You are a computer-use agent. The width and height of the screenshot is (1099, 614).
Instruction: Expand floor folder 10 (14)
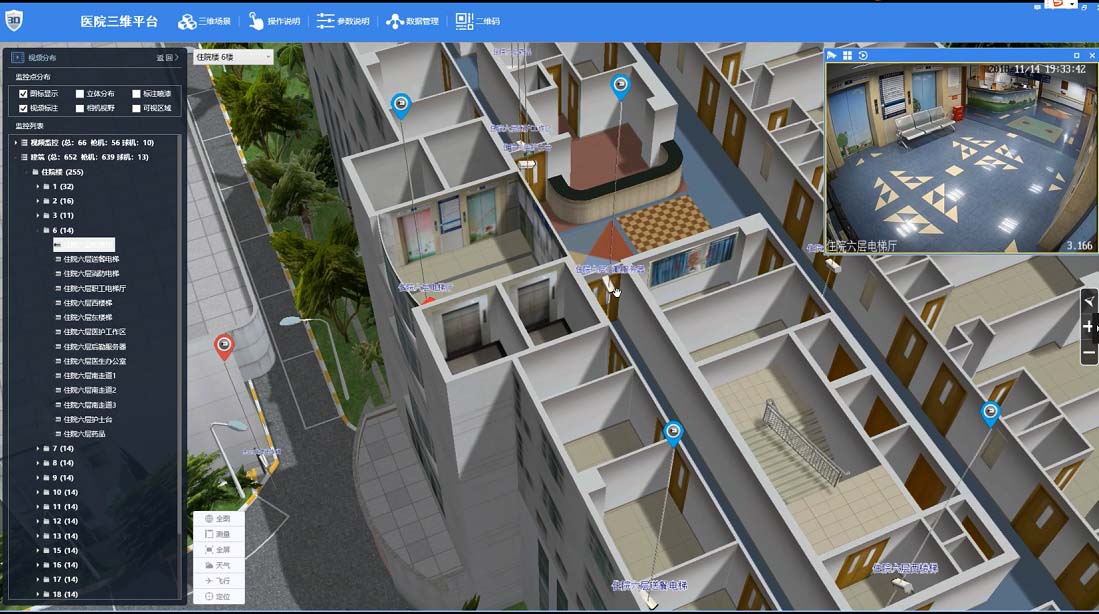click(x=38, y=493)
